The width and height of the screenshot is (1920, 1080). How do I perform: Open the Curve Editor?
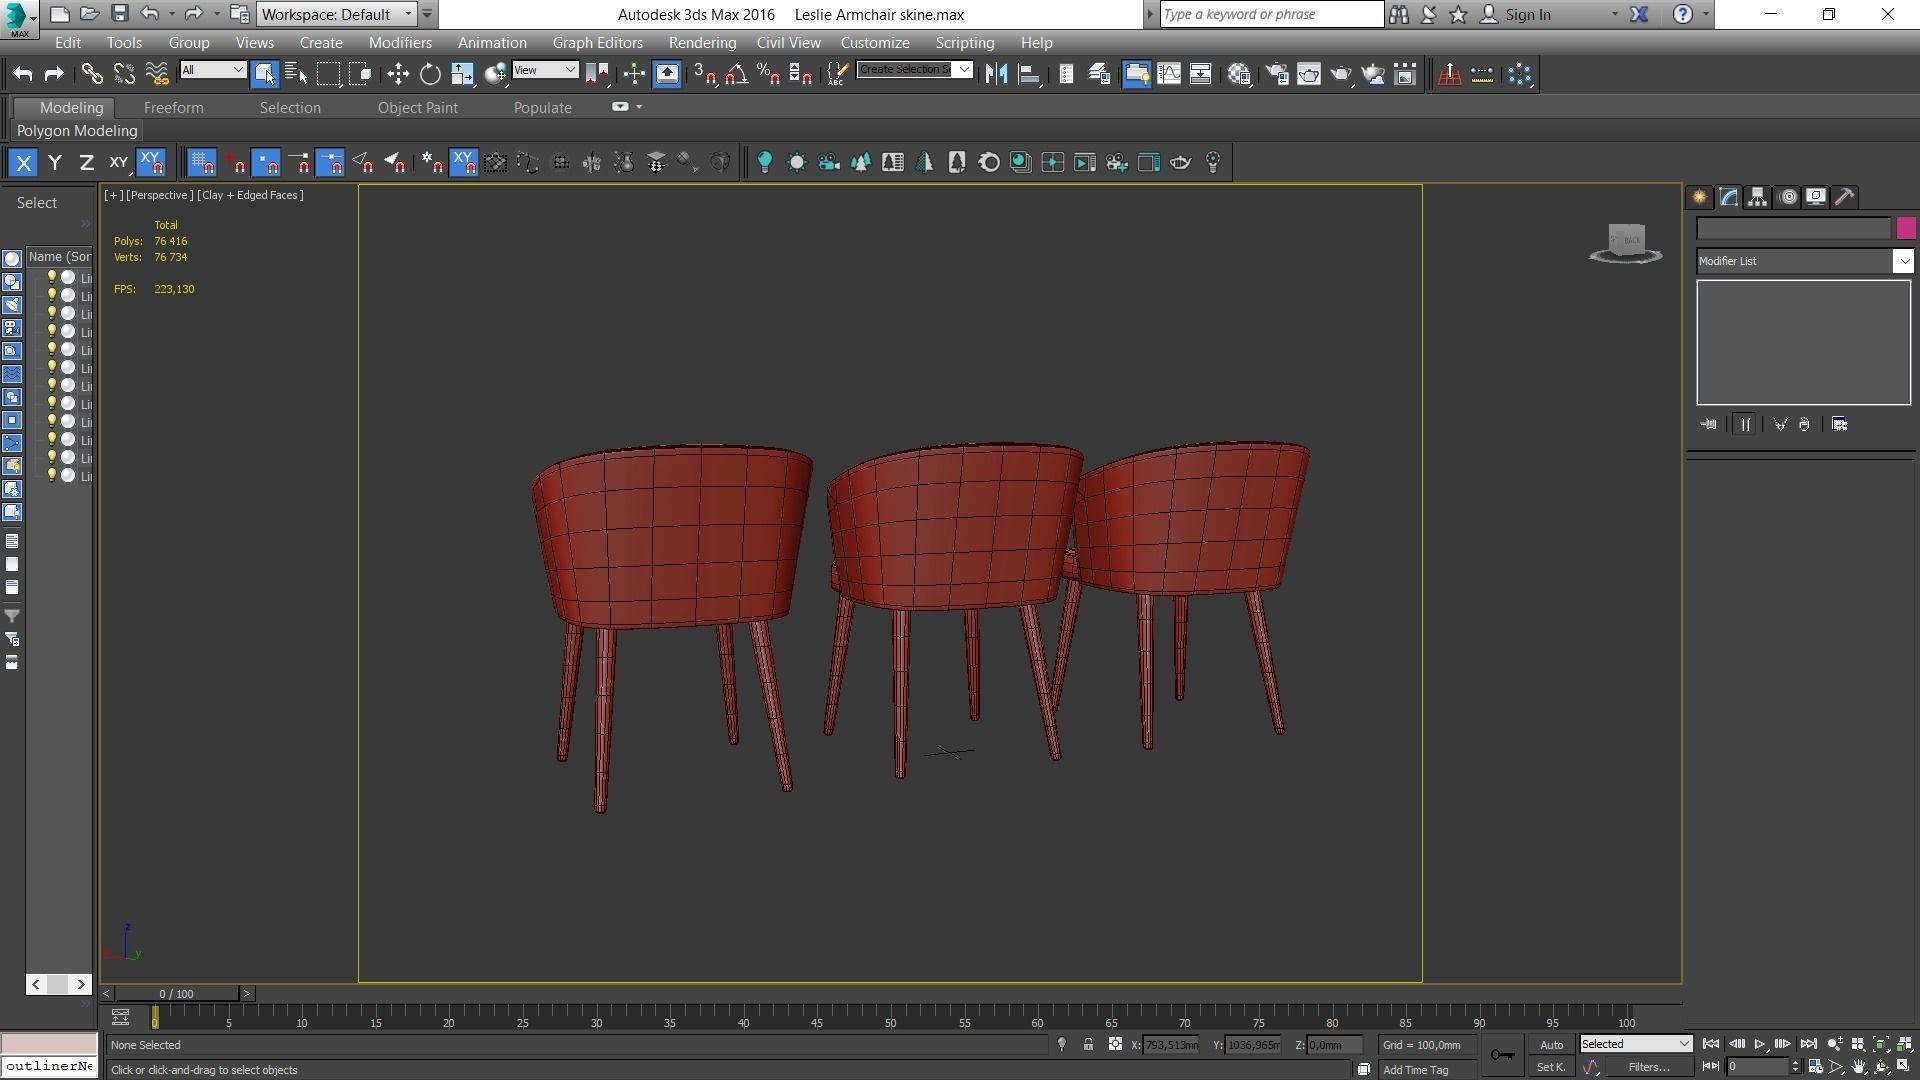tap(1169, 74)
